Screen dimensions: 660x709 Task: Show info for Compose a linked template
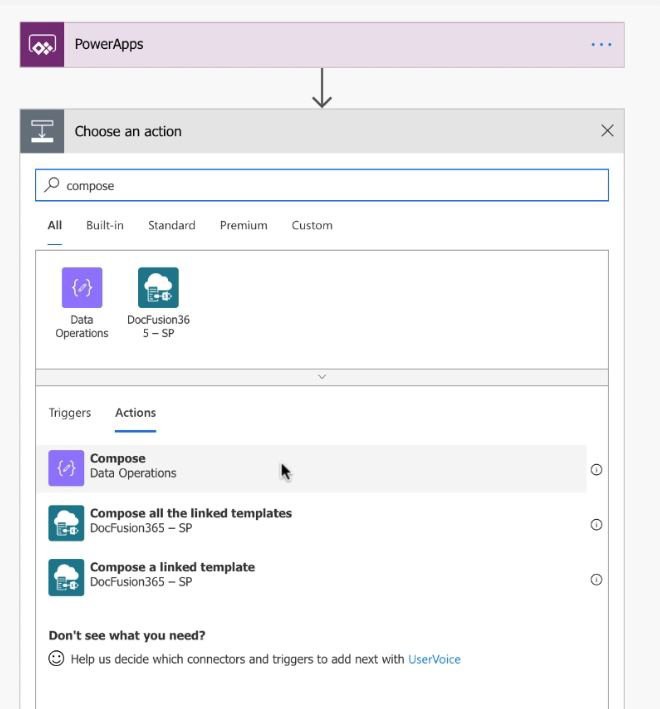(596, 580)
